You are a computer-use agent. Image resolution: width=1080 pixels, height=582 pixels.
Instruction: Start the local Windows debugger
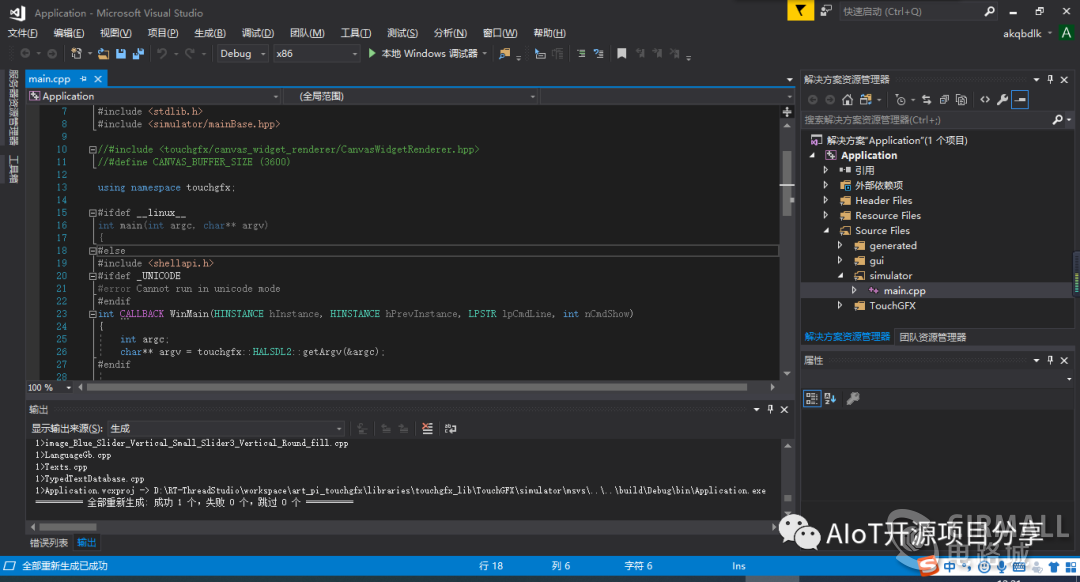point(423,54)
